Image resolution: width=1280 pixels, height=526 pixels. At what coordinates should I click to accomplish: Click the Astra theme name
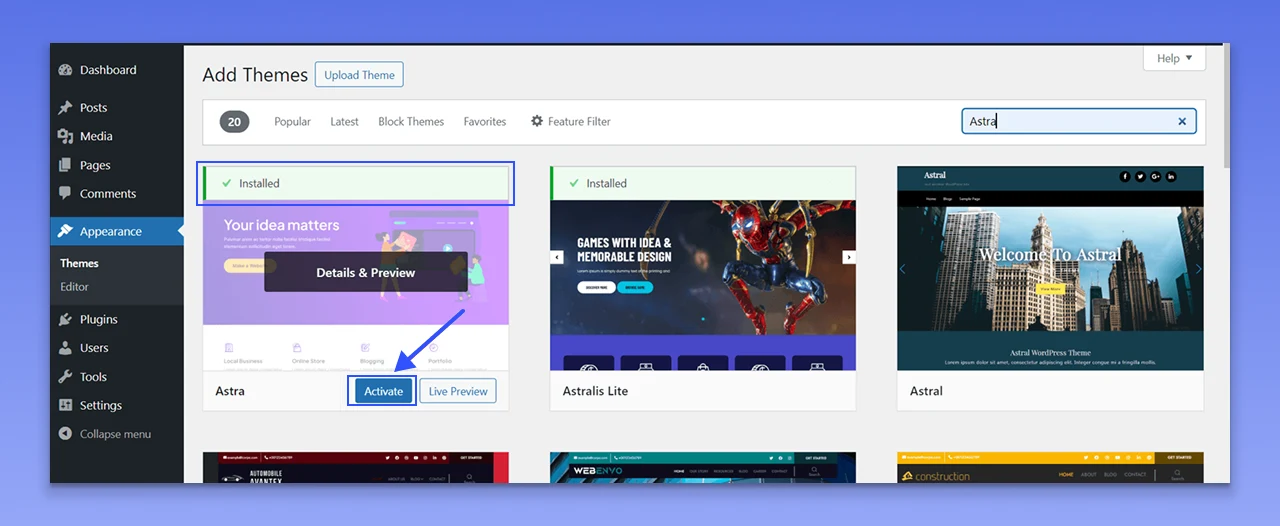230,391
